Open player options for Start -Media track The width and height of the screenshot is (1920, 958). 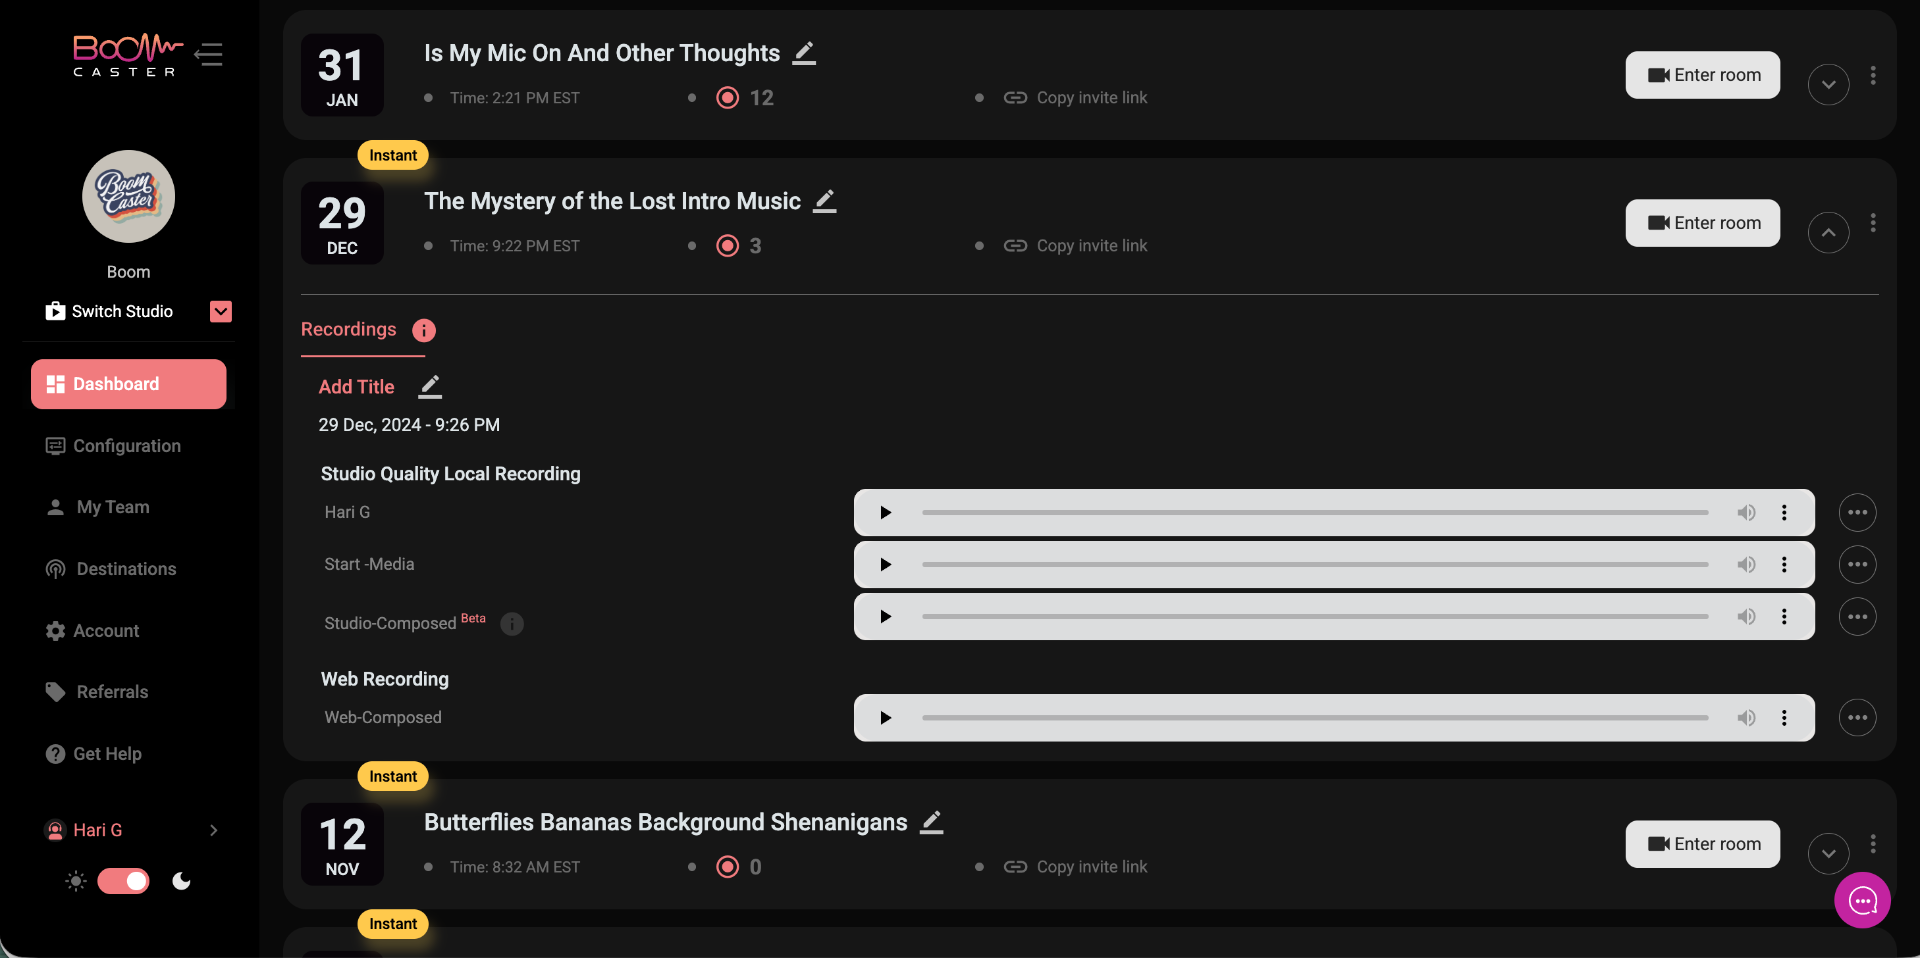(x=1784, y=565)
